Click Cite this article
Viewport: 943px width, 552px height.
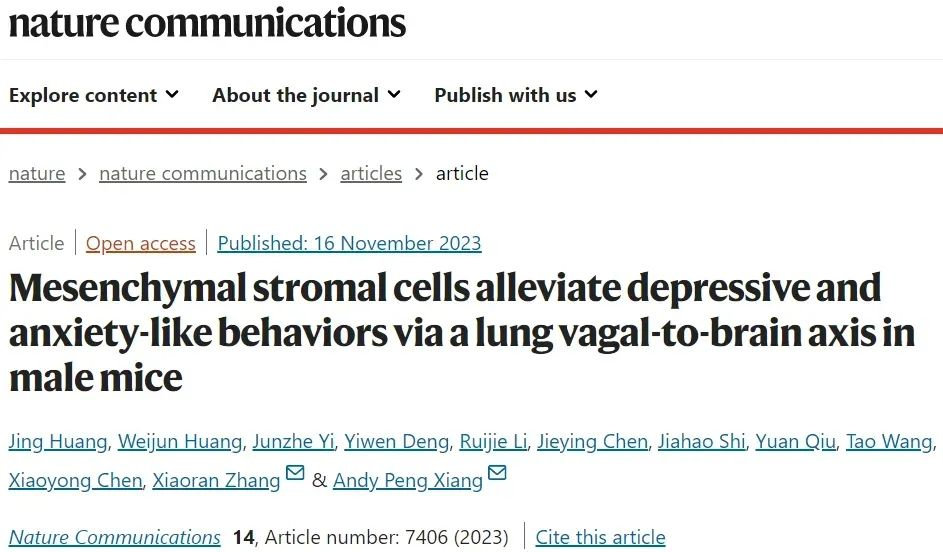pyautogui.click(x=600, y=537)
